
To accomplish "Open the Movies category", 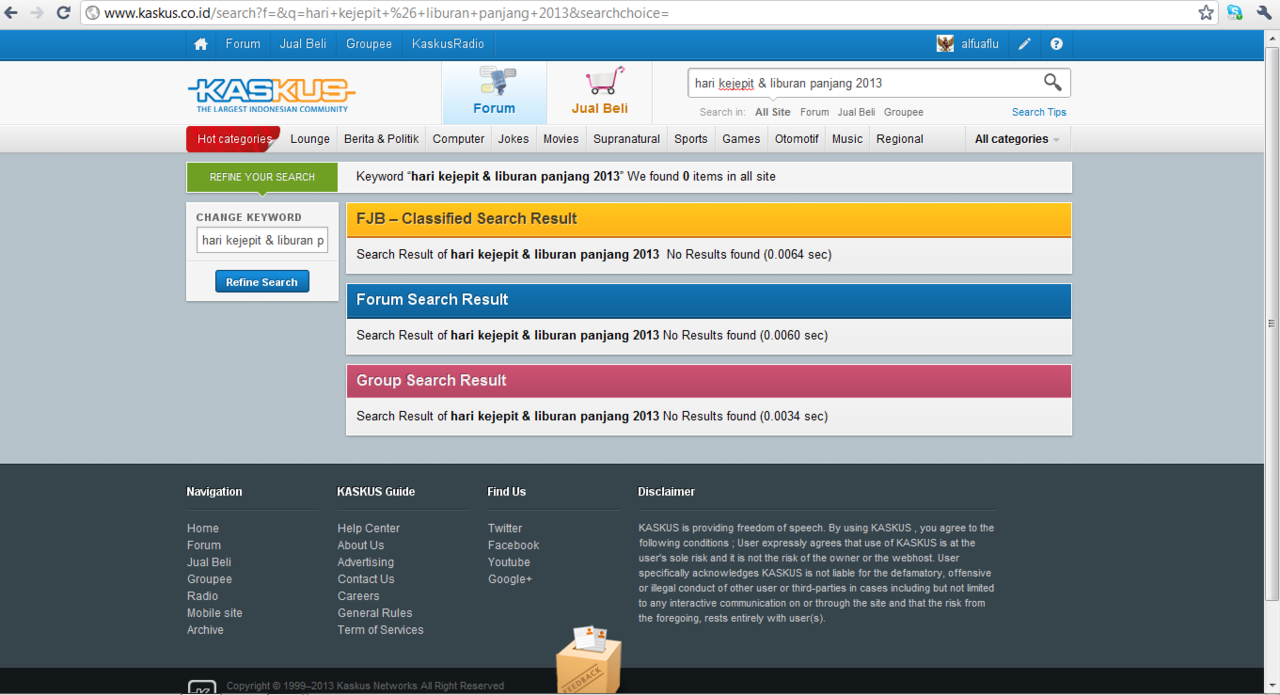I will (x=561, y=139).
